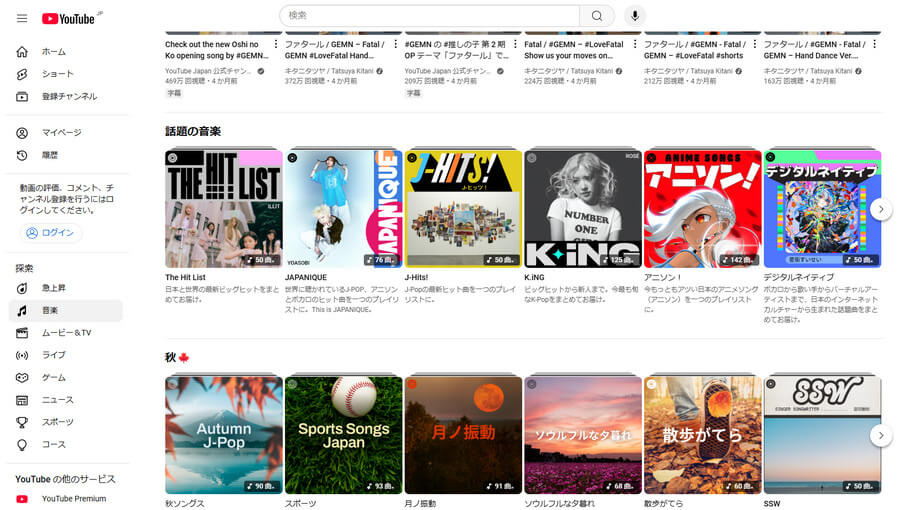Open Autumn J-Pop playlist thumbnail
The image size is (900, 510).
pyautogui.click(x=224, y=436)
